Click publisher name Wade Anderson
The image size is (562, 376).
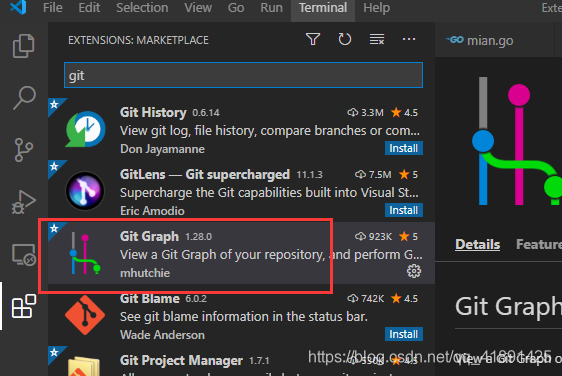(162, 335)
